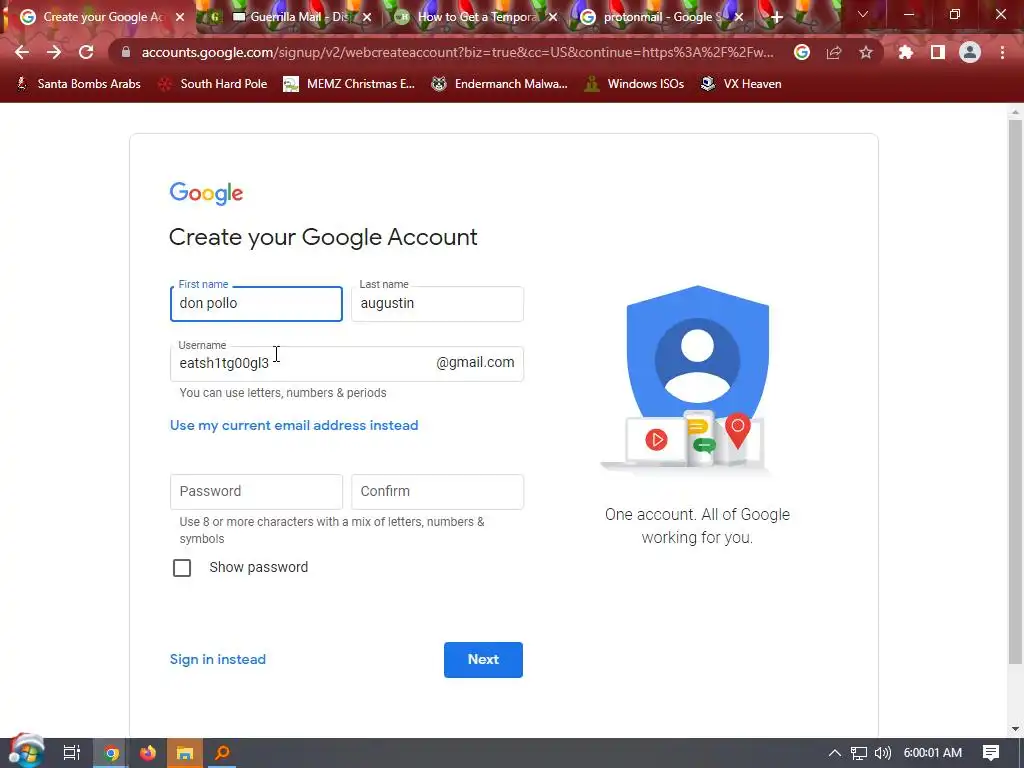Expand the tab search chevron
This screenshot has width=1024, height=768.
click(863, 14)
